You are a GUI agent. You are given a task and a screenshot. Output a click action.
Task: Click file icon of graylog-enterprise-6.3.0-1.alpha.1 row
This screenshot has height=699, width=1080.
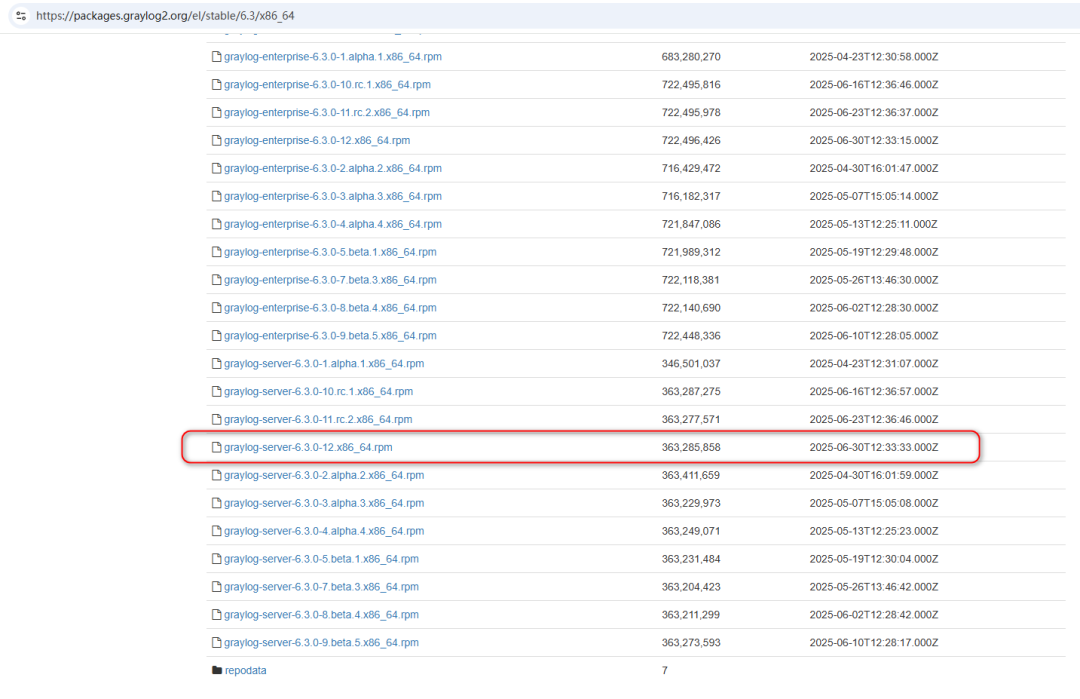tap(216, 56)
